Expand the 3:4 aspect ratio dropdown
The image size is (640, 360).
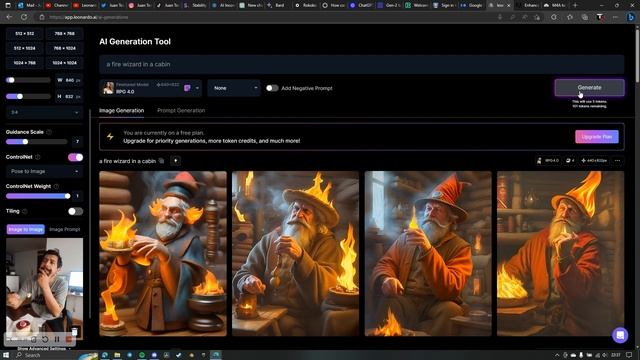pyautogui.click(x=44, y=112)
